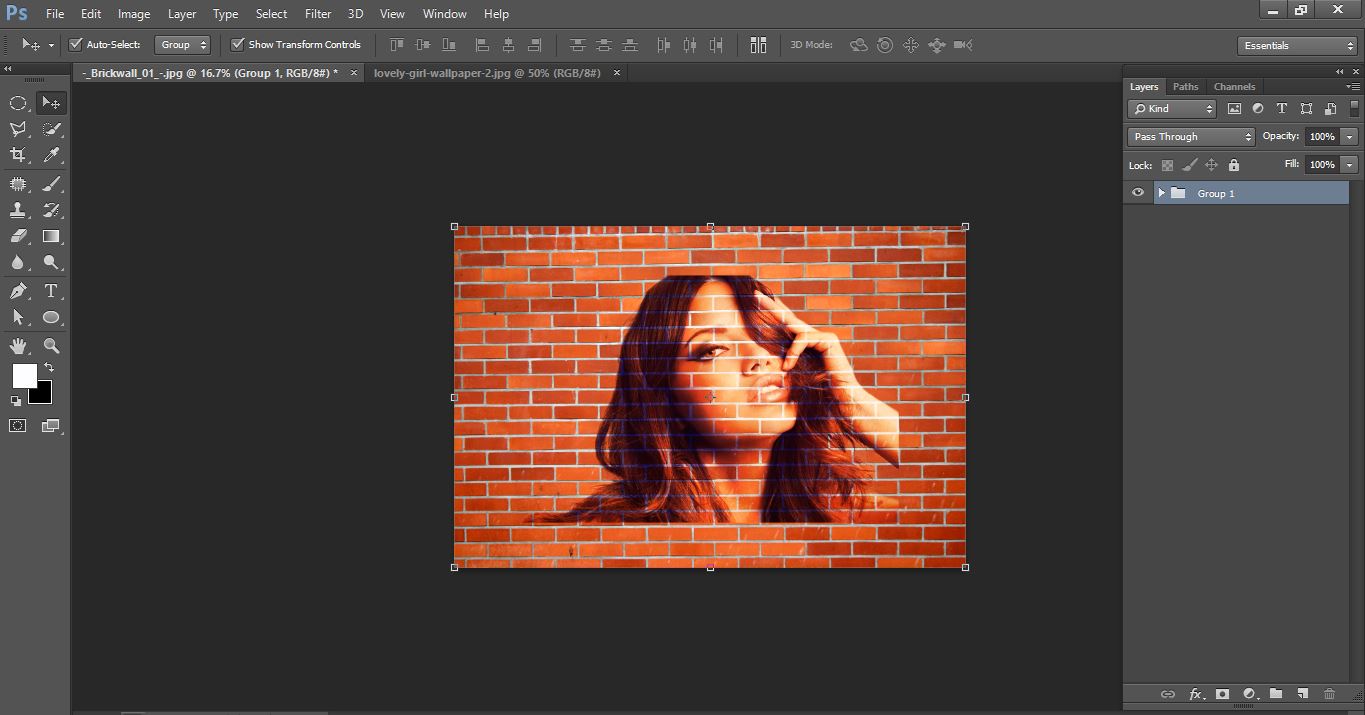
Task: Click the delete layer trash icon
Action: 1330,693
